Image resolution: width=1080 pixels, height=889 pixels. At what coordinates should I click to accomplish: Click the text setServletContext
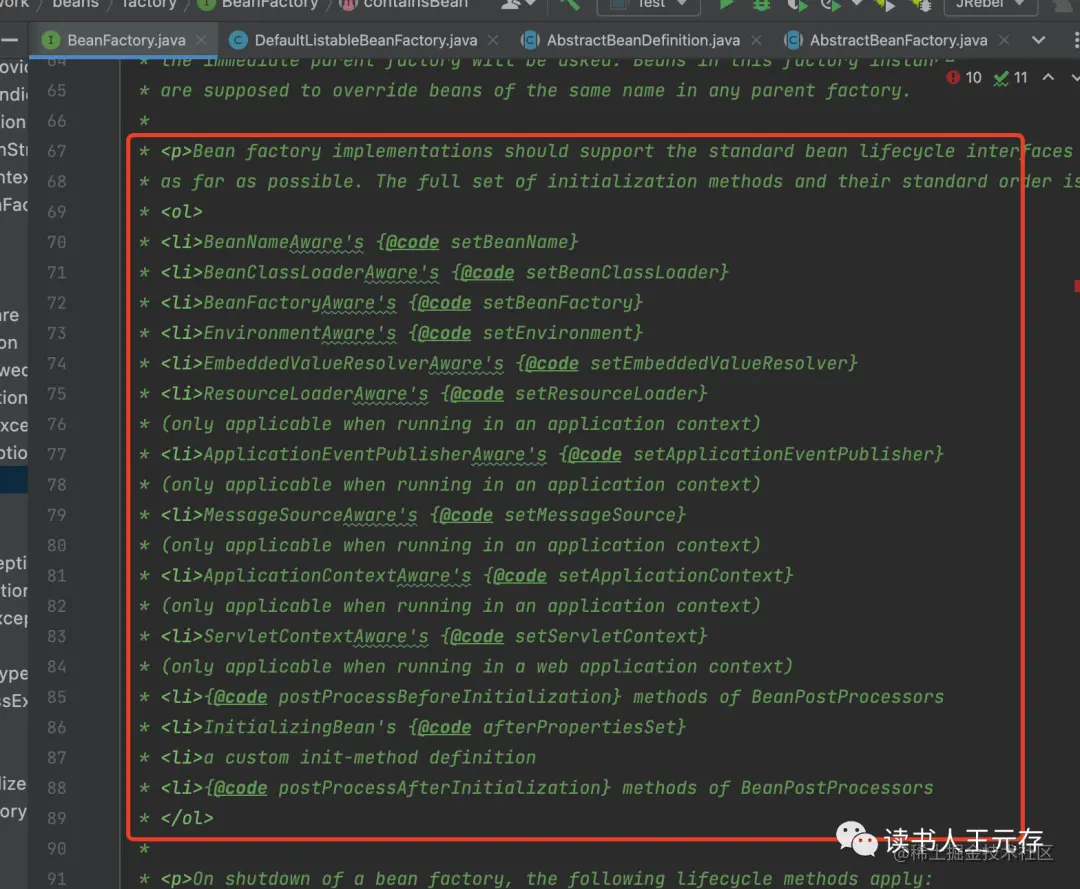point(606,636)
